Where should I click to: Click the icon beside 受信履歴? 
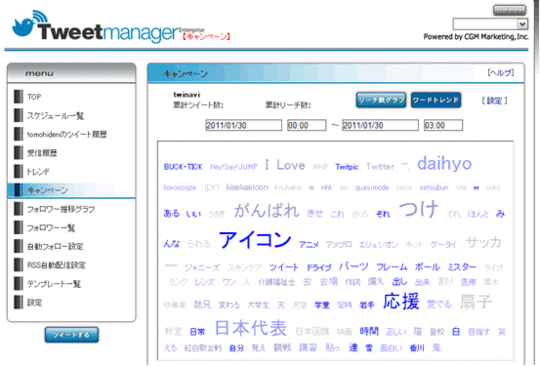click(x=19, y=153)
